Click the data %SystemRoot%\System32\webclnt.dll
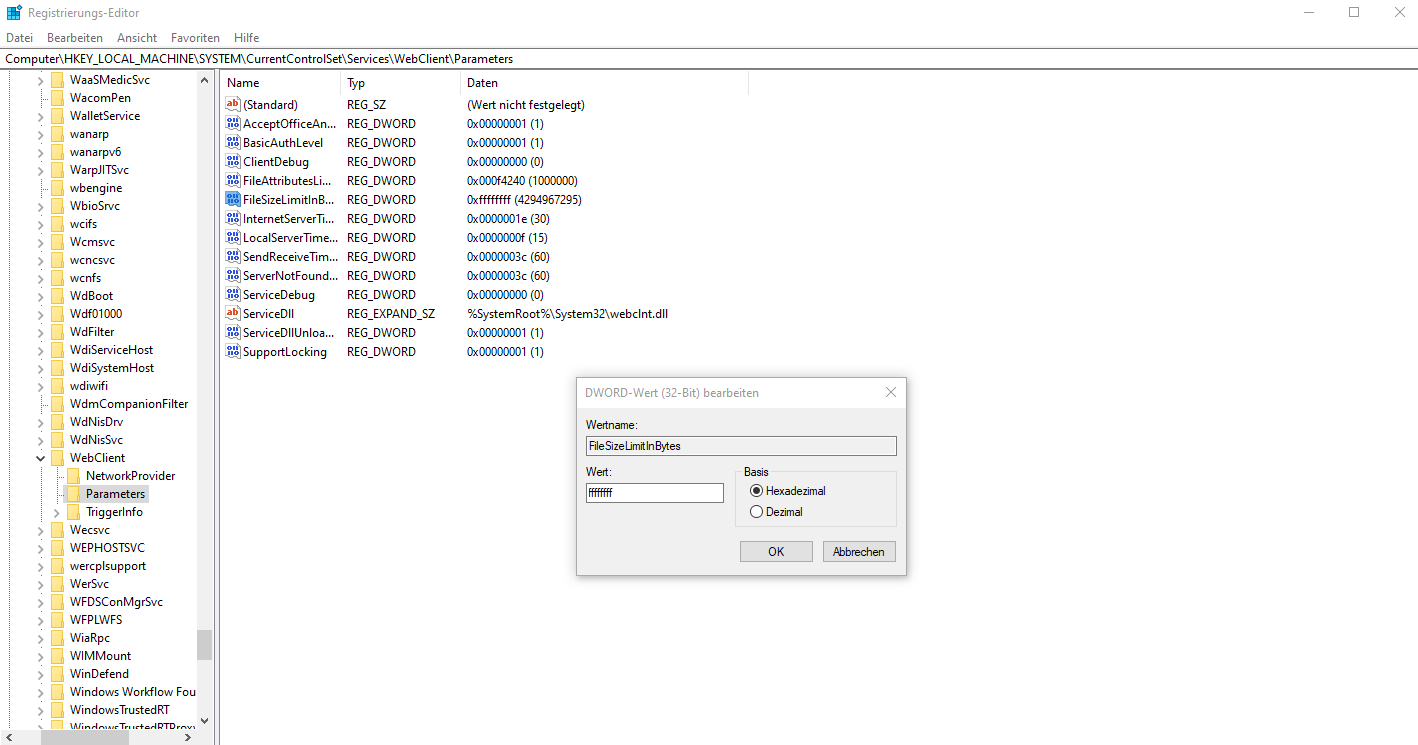This screenshot has width=1418, height=745. pyautogui.click(x=567, y=313)
